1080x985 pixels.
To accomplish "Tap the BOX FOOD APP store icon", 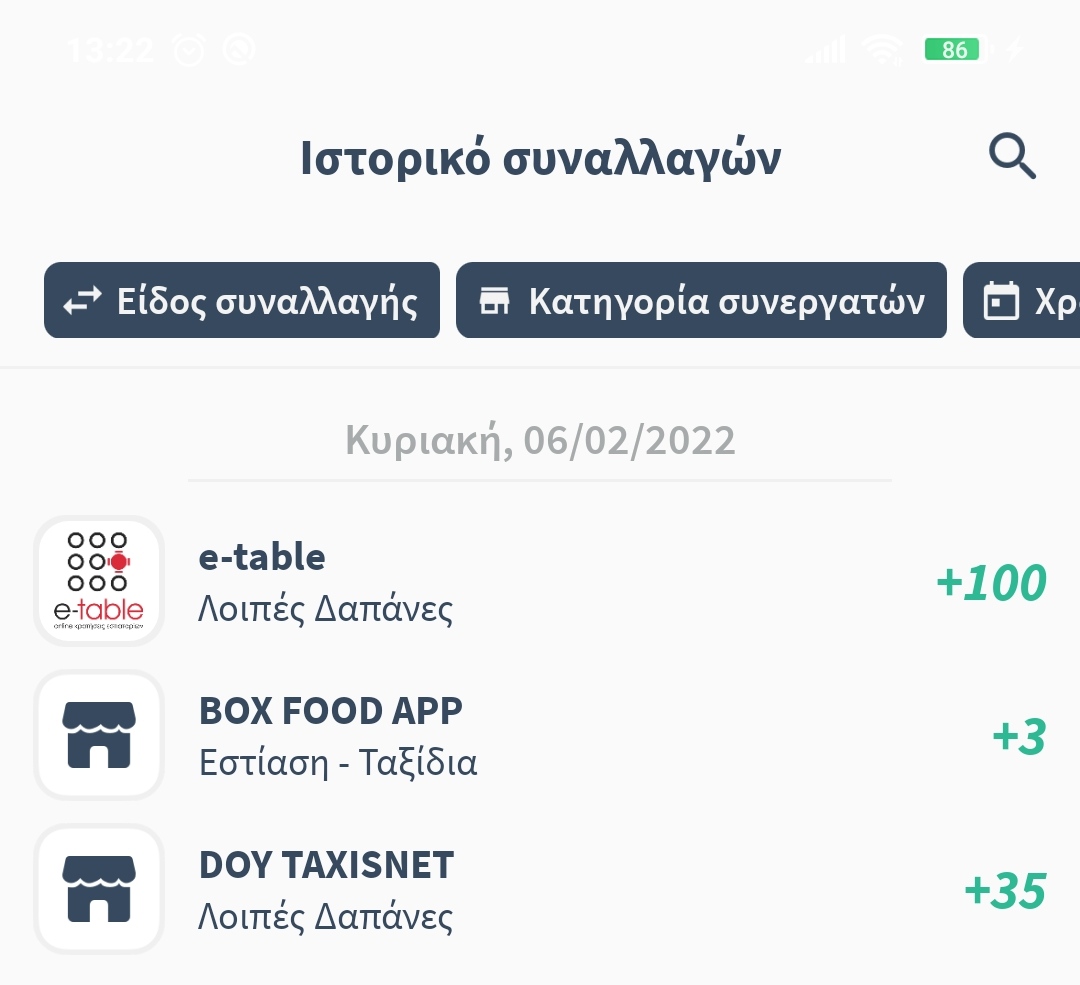I will 98,734.
